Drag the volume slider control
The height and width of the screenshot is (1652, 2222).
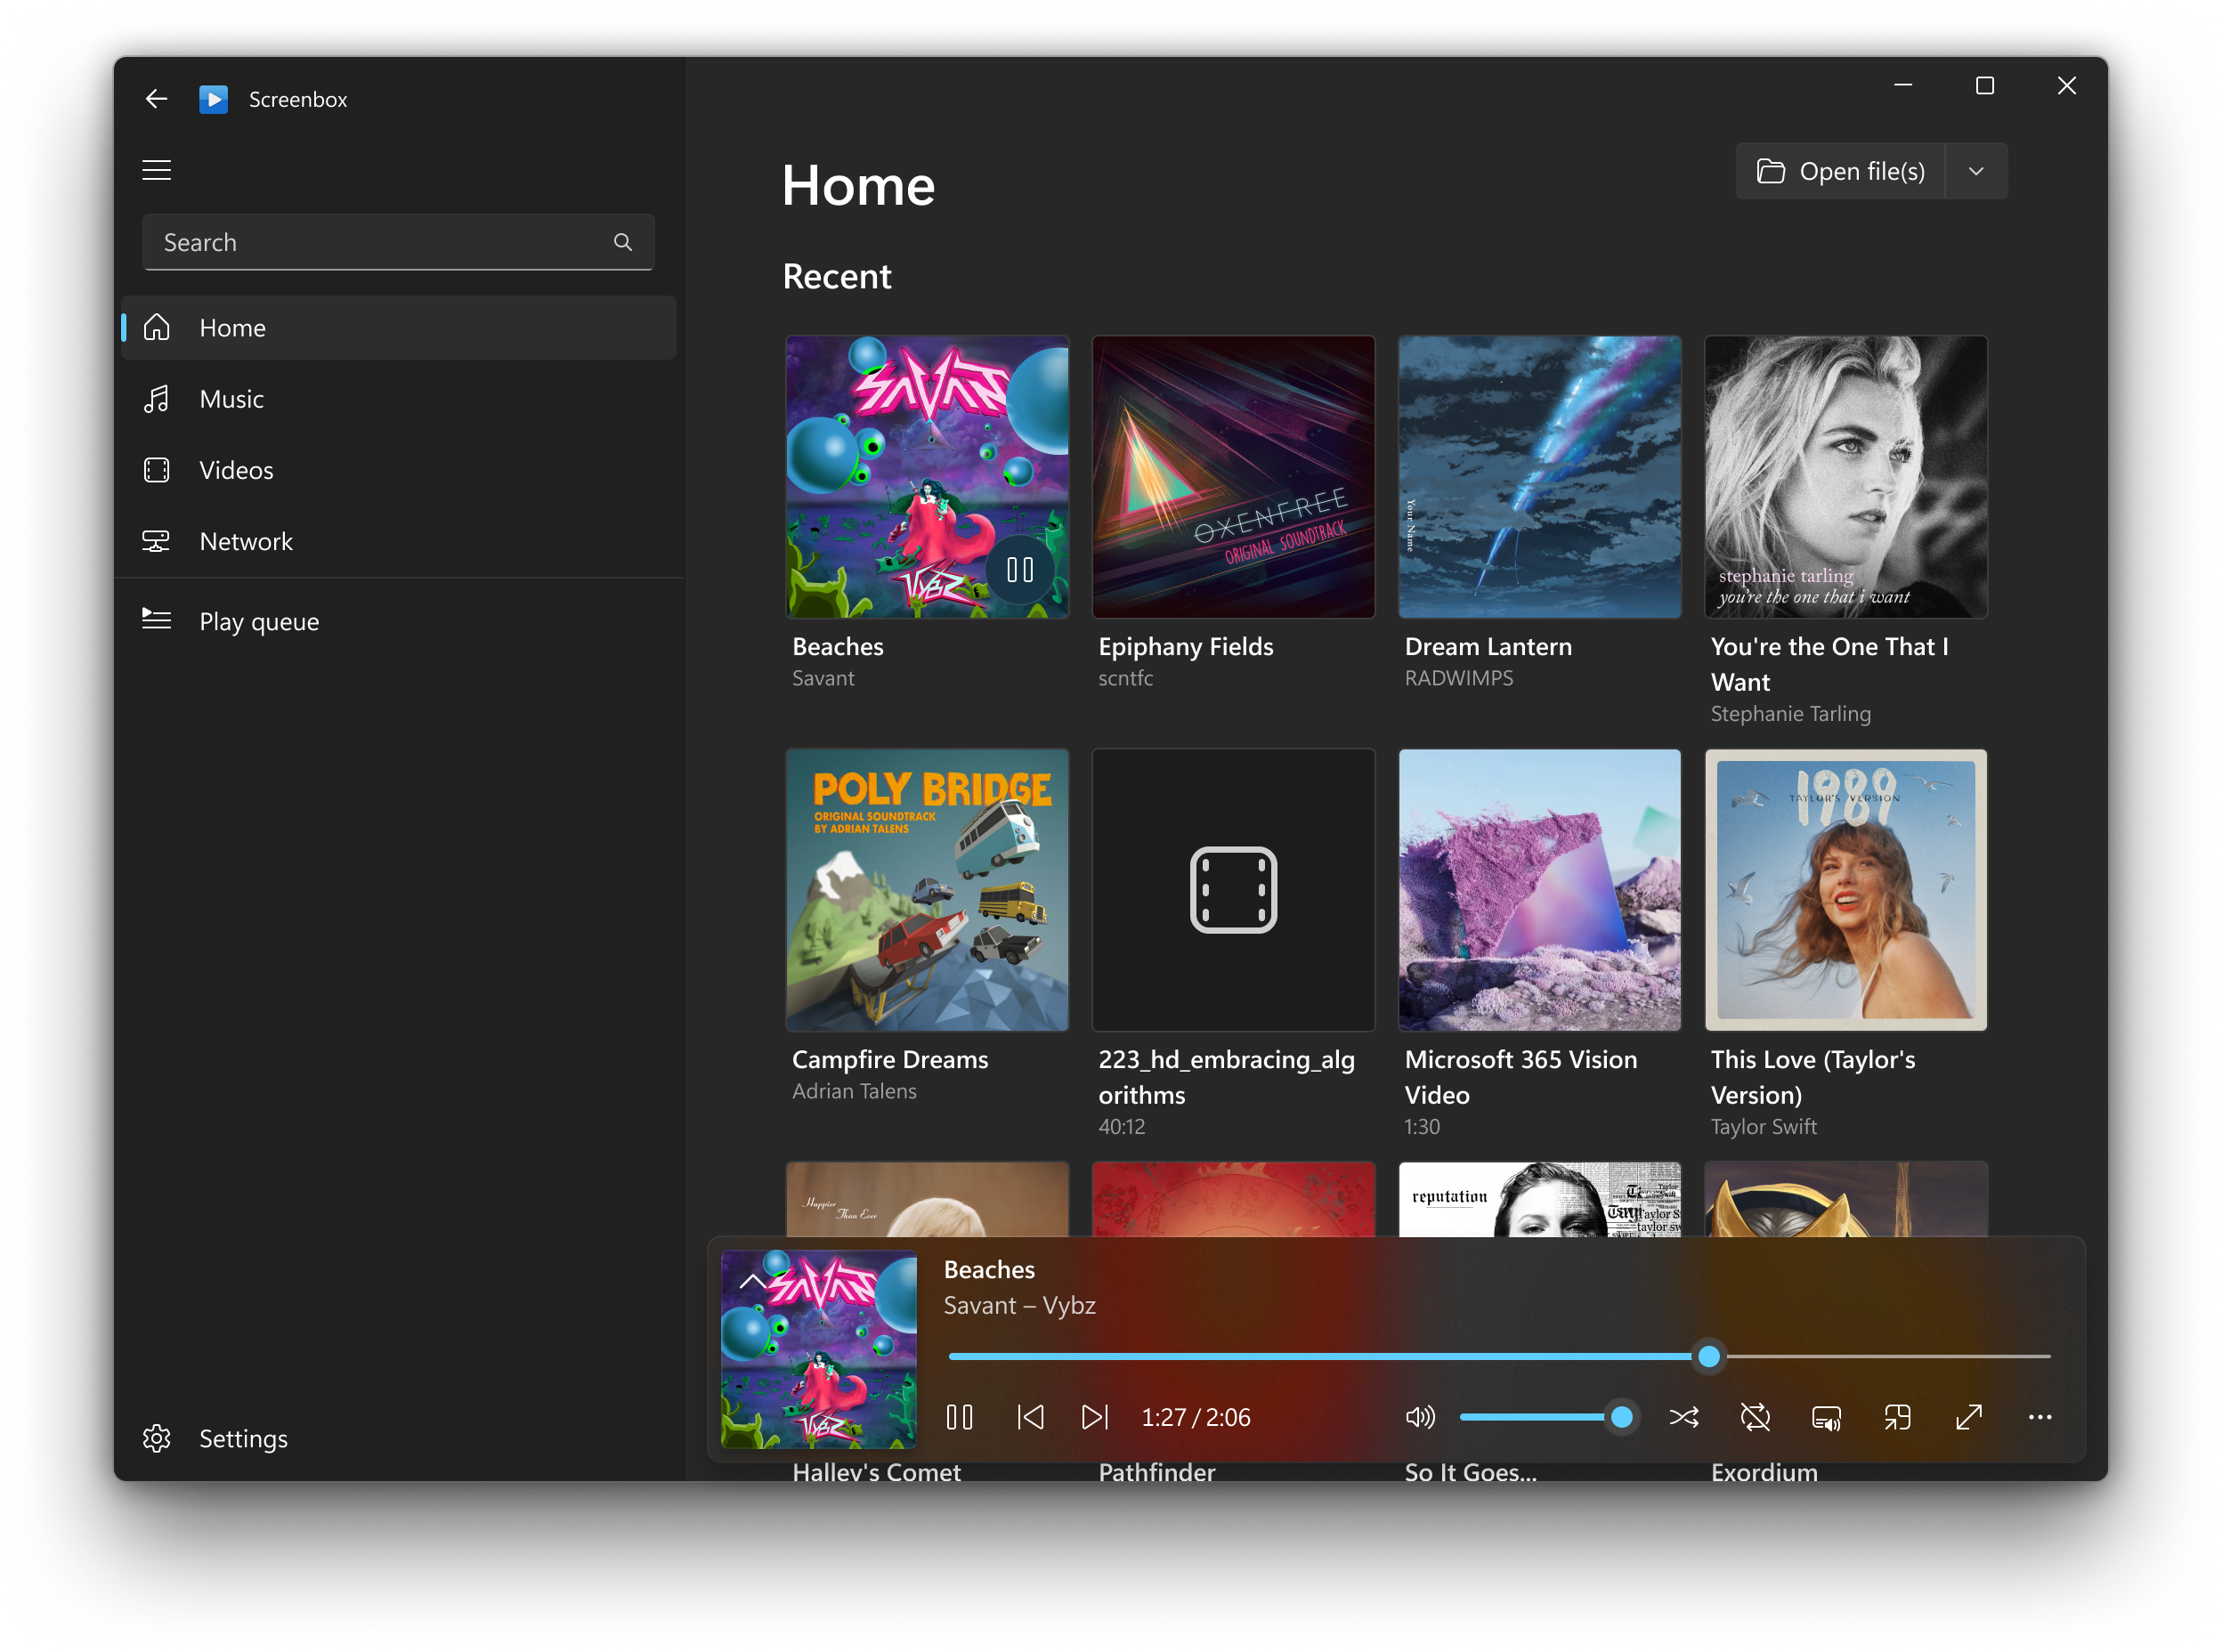(1619, 1418)
